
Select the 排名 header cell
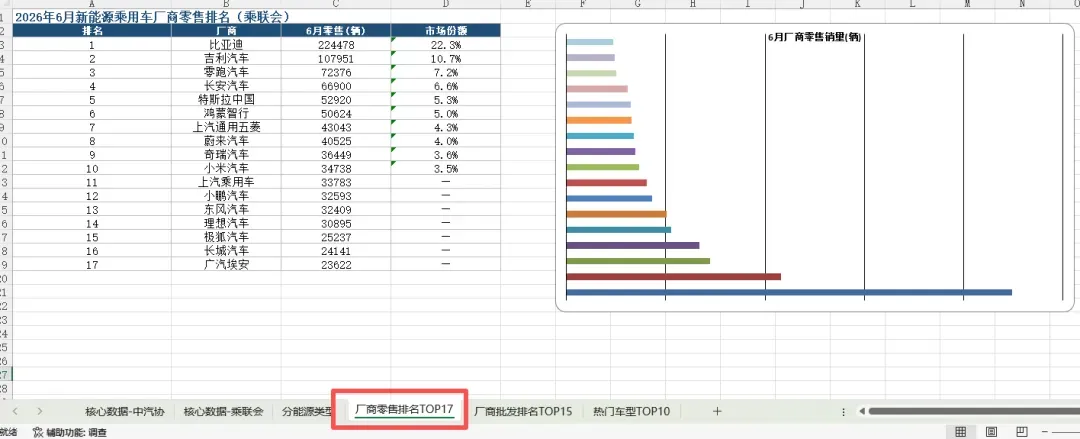coord(92,30)
